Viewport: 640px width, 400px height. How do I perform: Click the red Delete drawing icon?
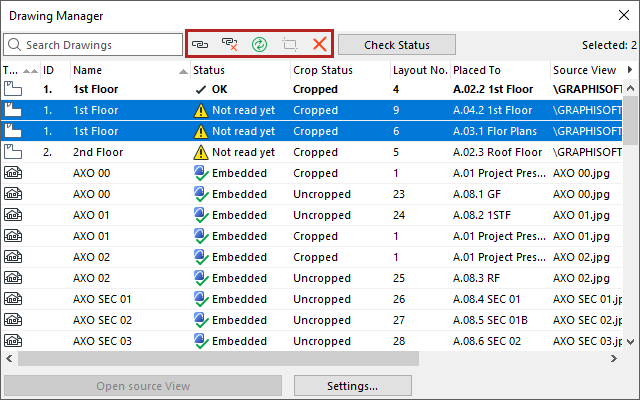click(319, 45)
